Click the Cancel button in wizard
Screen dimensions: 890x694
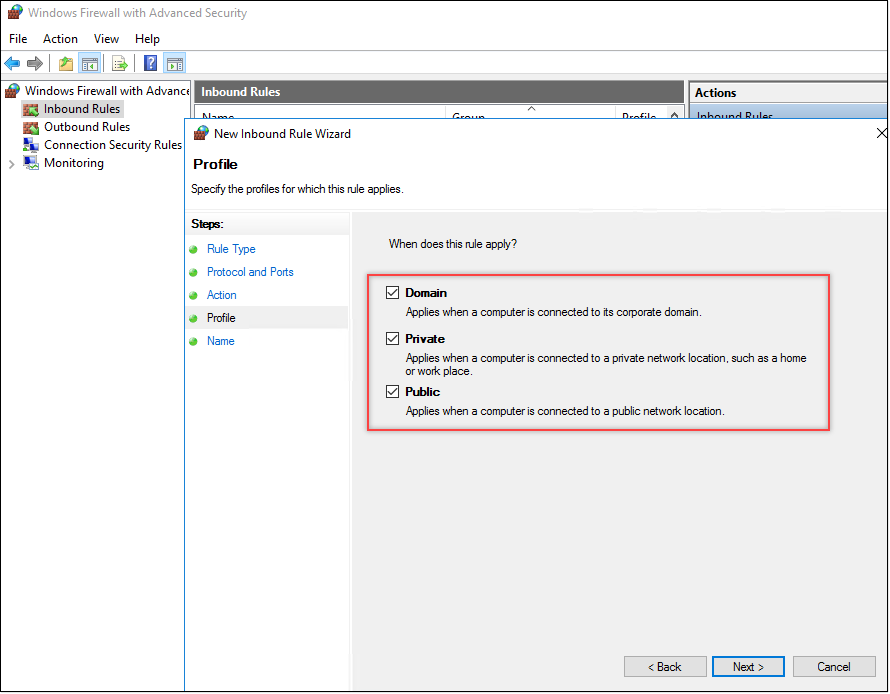tap(833, 667)
